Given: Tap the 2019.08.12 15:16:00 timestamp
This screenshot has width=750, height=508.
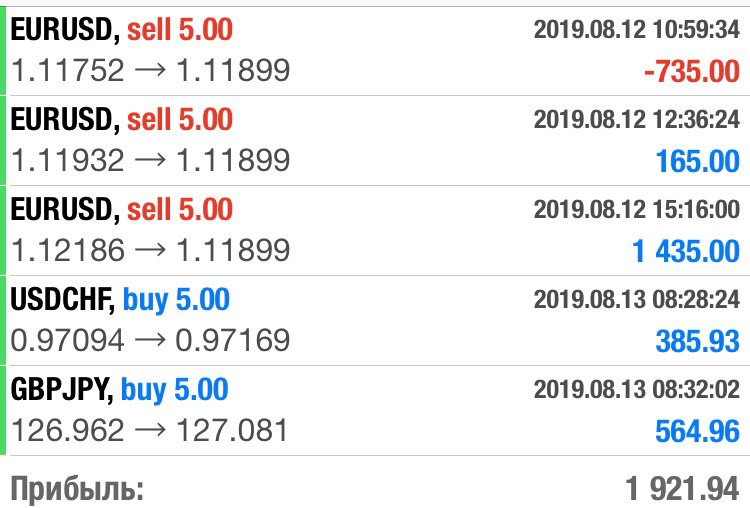Looking at the screenshot, I should tap(637, 210).
